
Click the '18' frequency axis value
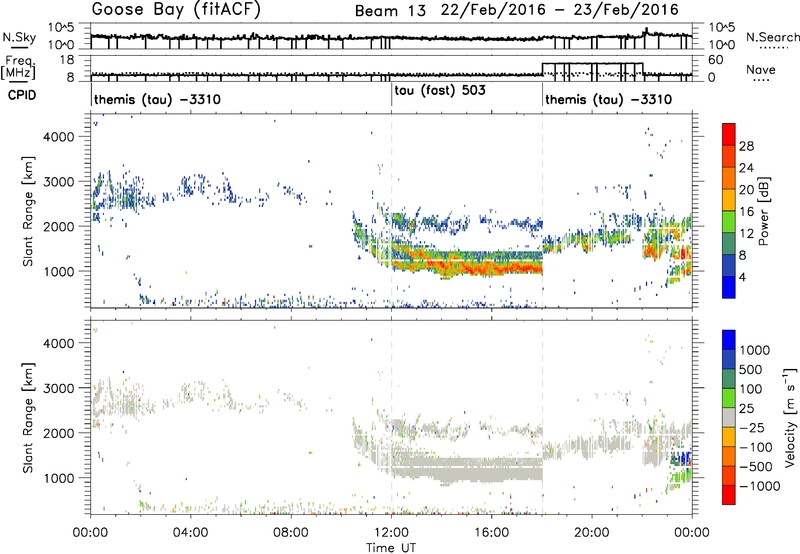[66, 60]
